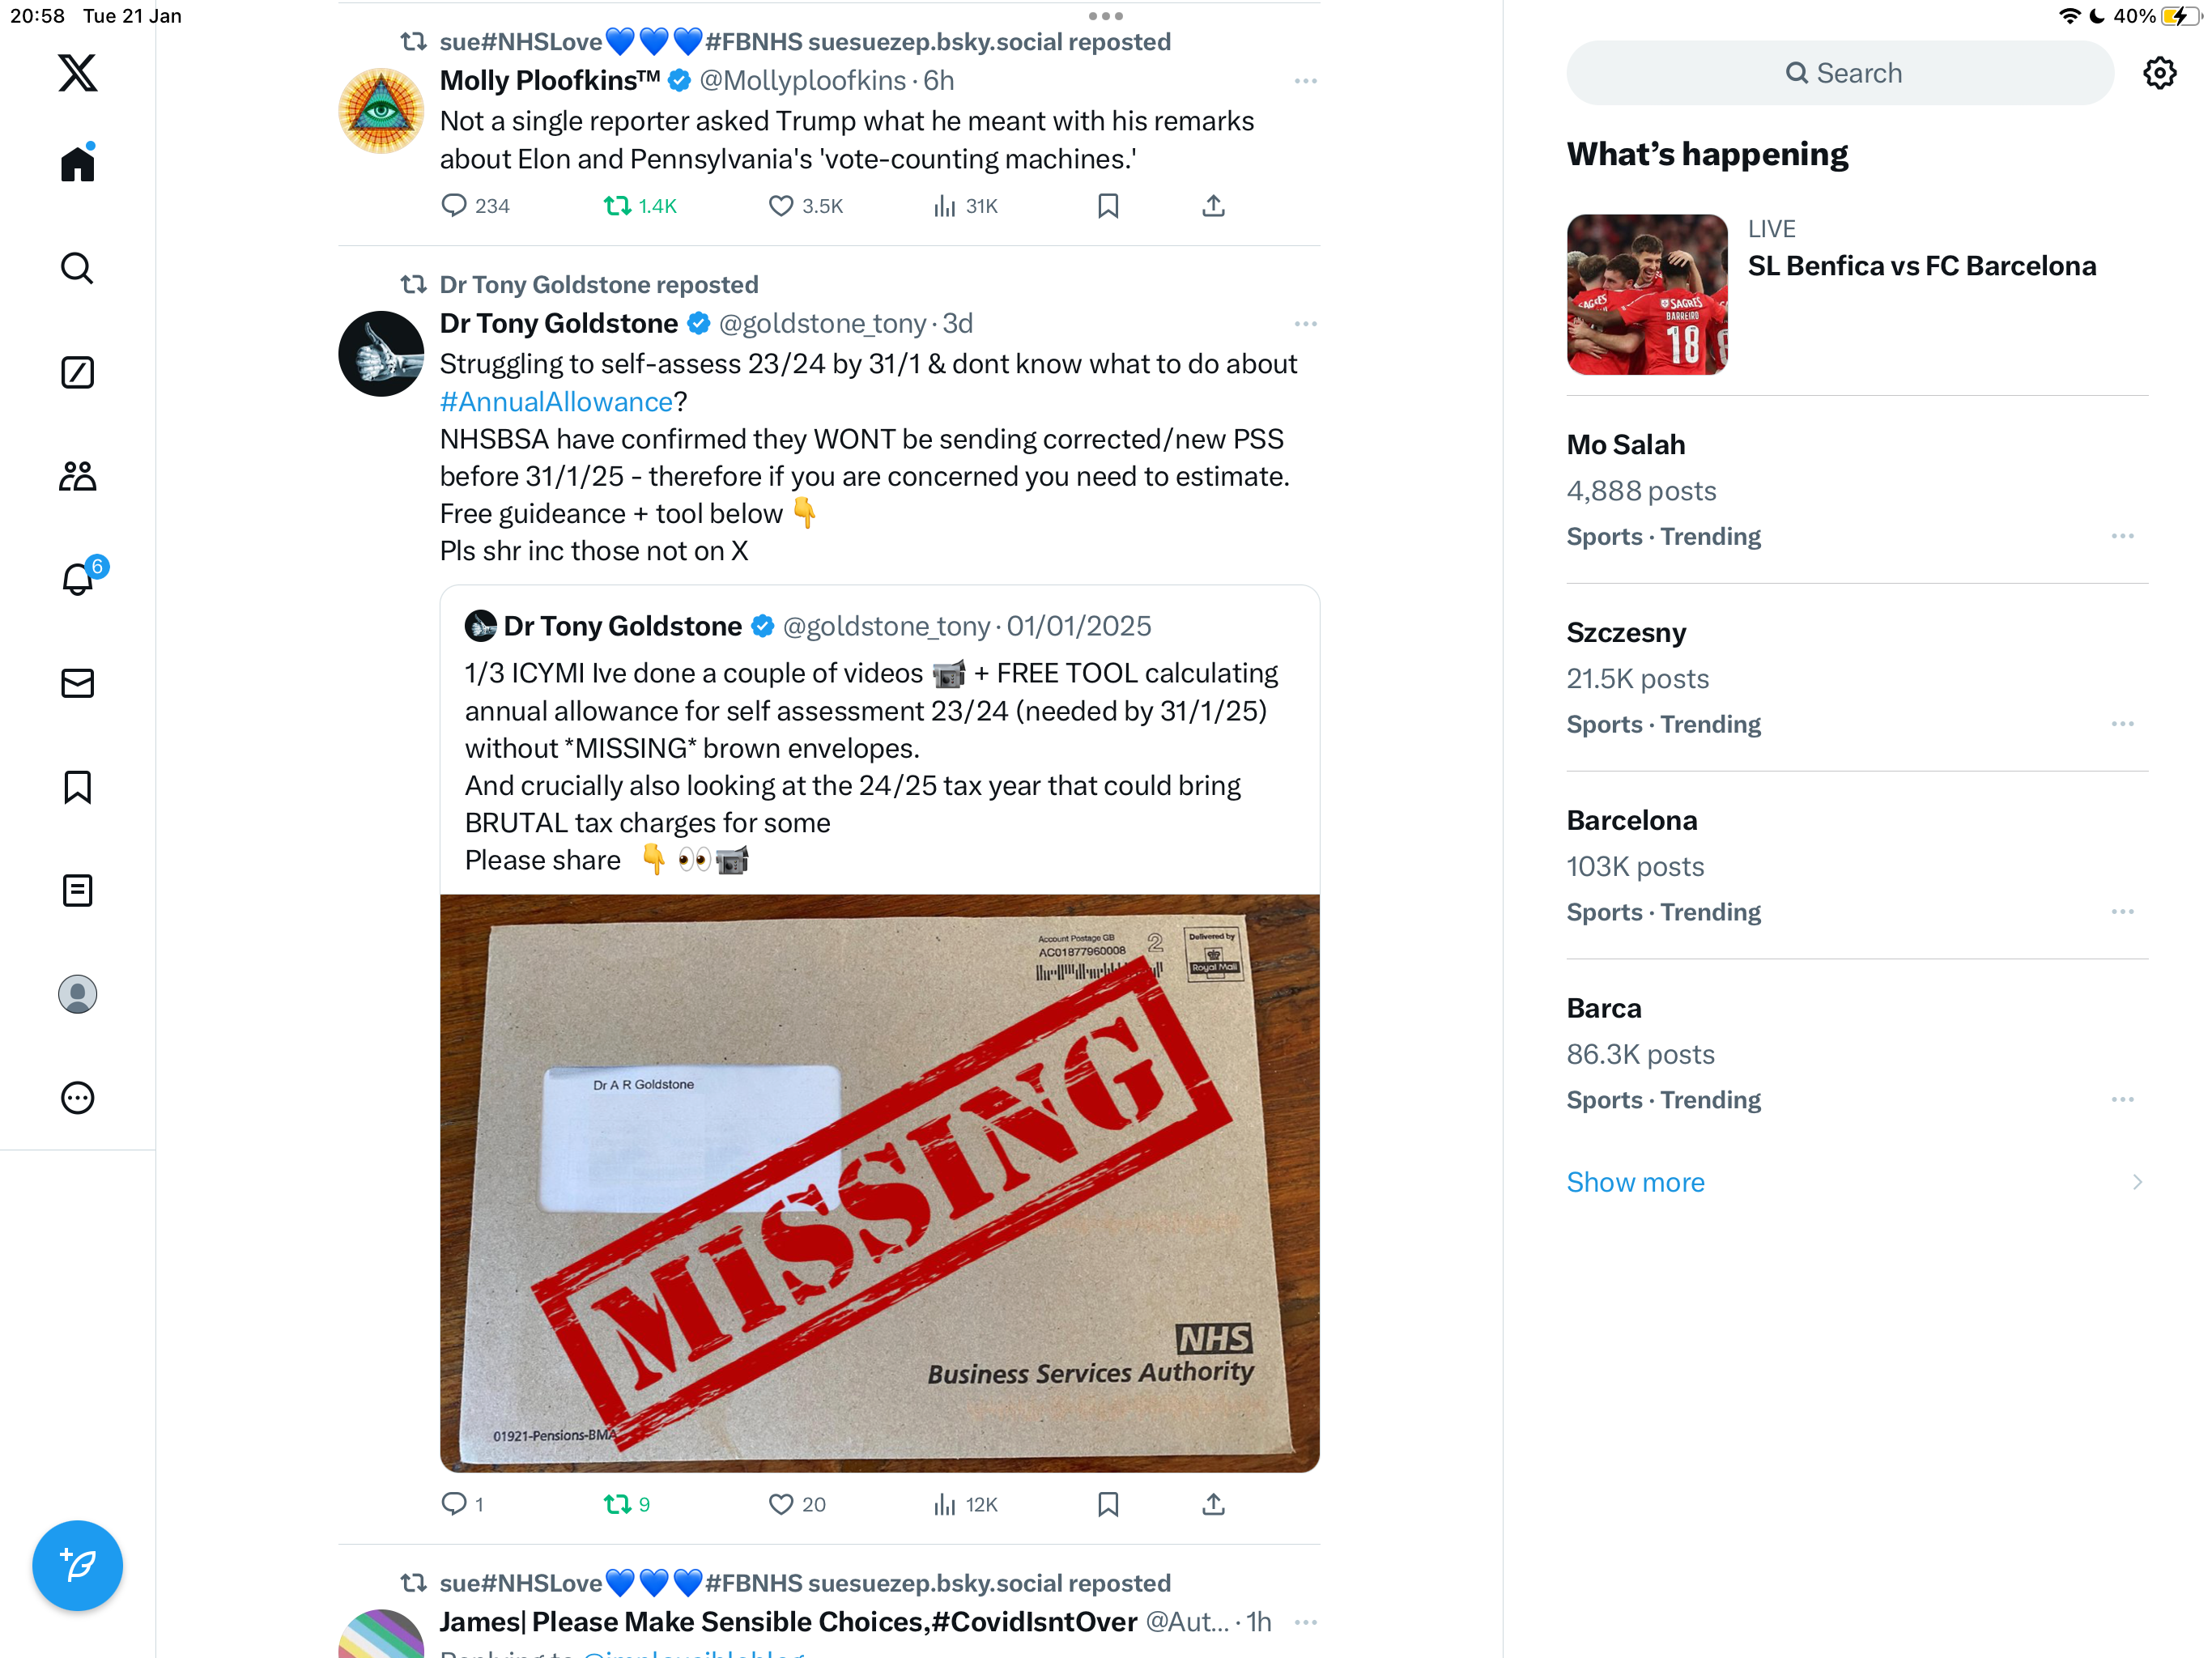
Task: Open Bookmarks in the sidebar
Action: point(77,787)
